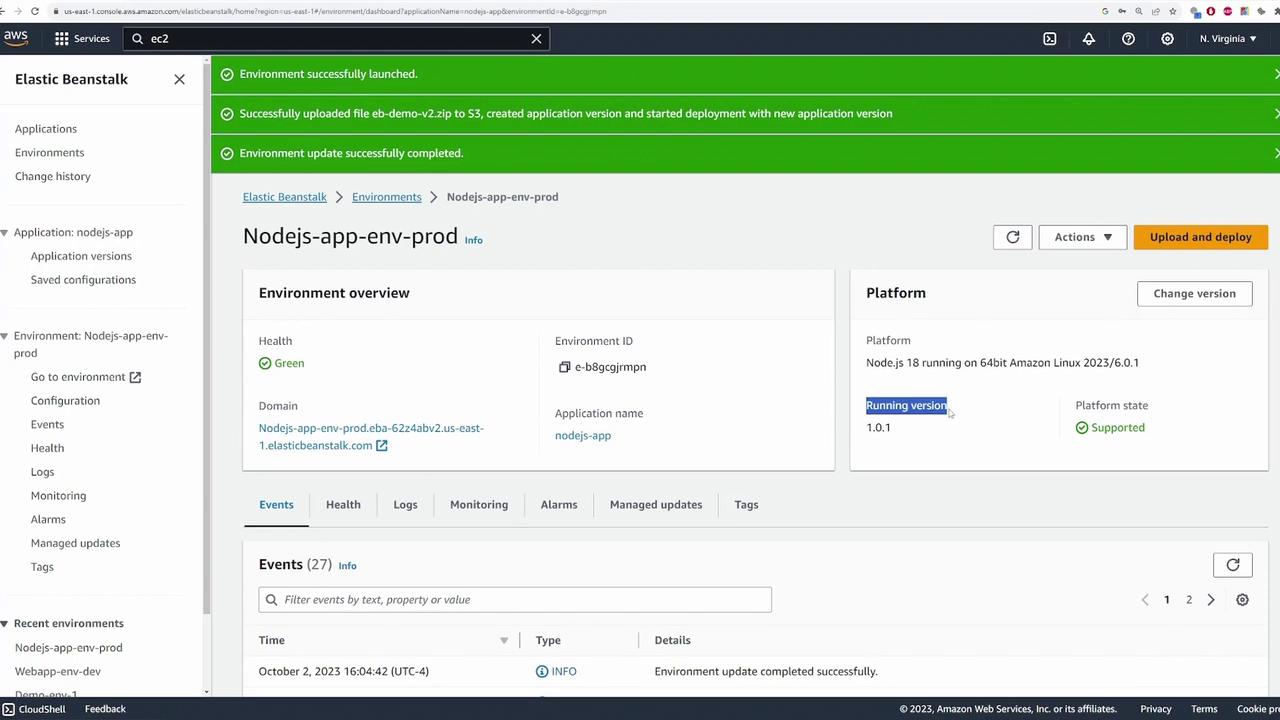Viewport: 1280px width, 720px height.
Task: Open the N. Virginia region selector
Action: pos(1227,39)
